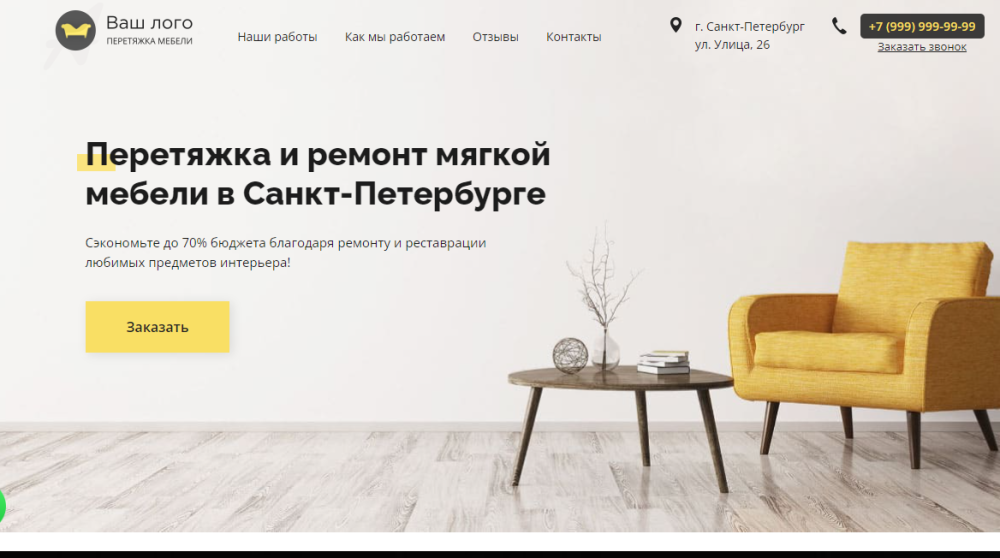Navigate to Контакты in the header
This screenshot has height=558, width=1000.
click(573, 37)
